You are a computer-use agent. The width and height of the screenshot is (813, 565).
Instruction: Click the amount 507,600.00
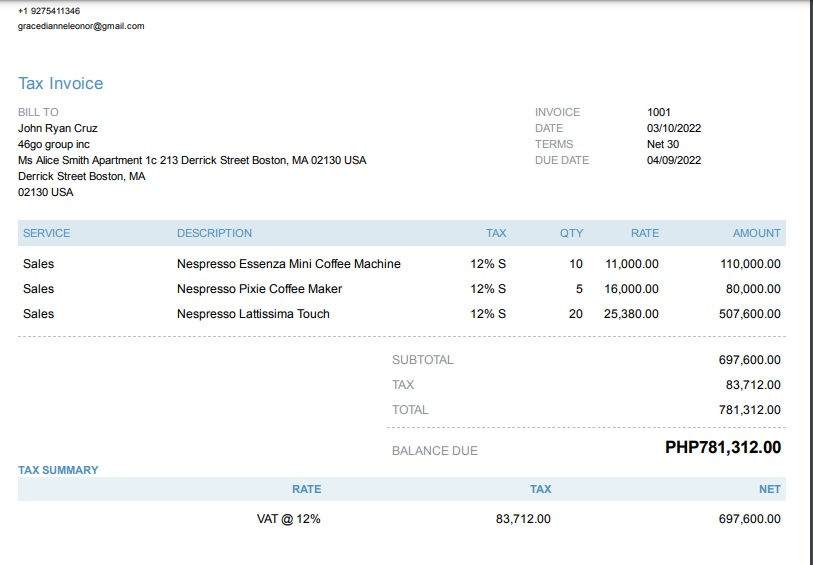(749, 314)
